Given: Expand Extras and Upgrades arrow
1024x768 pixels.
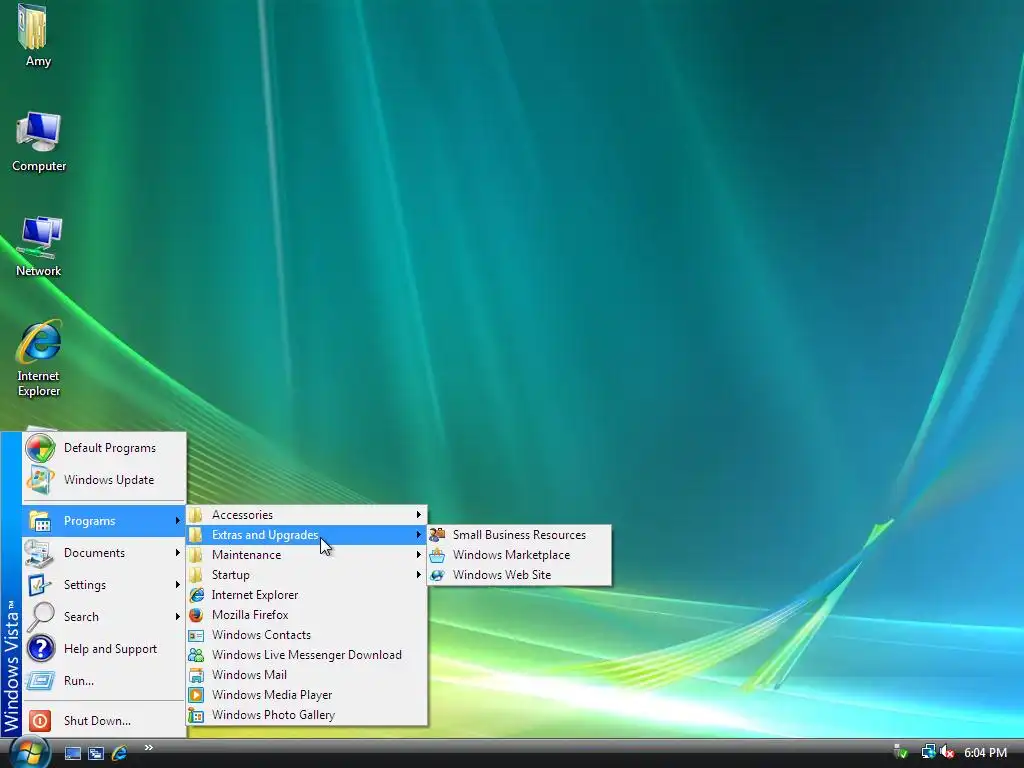Looking at the screenshot, I should 419,536.
